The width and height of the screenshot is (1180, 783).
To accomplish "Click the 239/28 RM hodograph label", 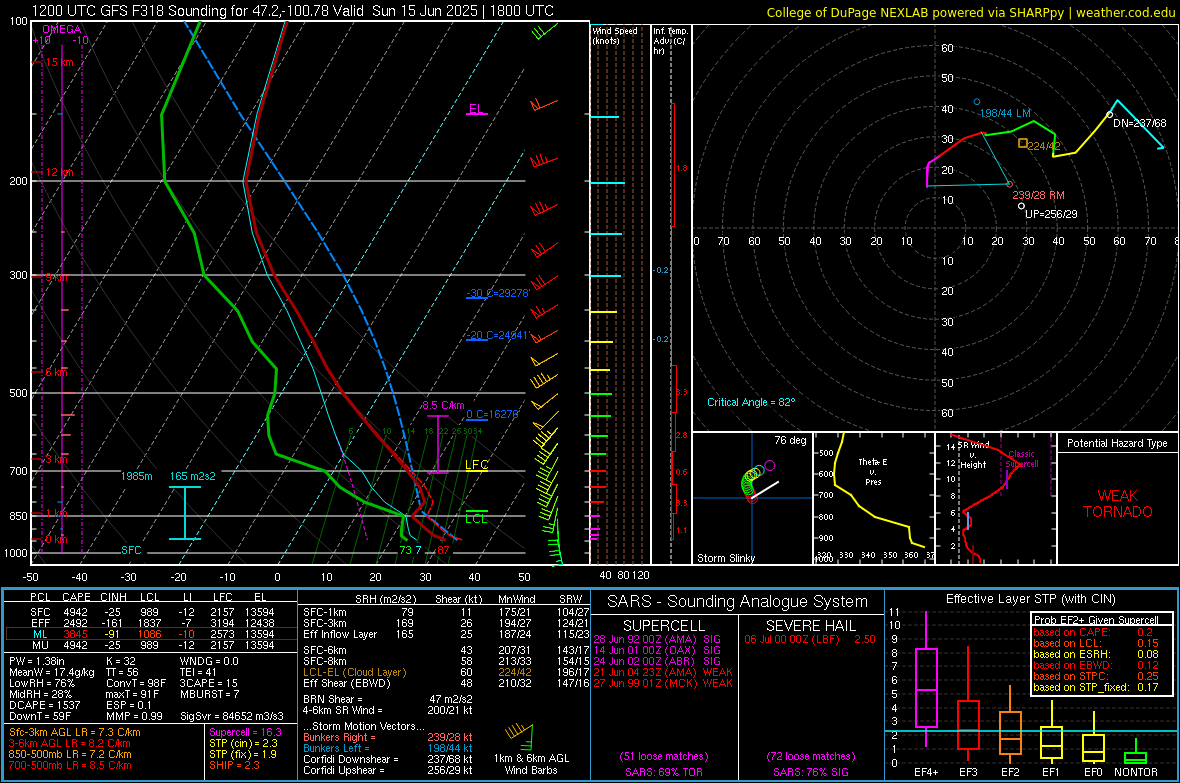I will (x=1039, y=195).
